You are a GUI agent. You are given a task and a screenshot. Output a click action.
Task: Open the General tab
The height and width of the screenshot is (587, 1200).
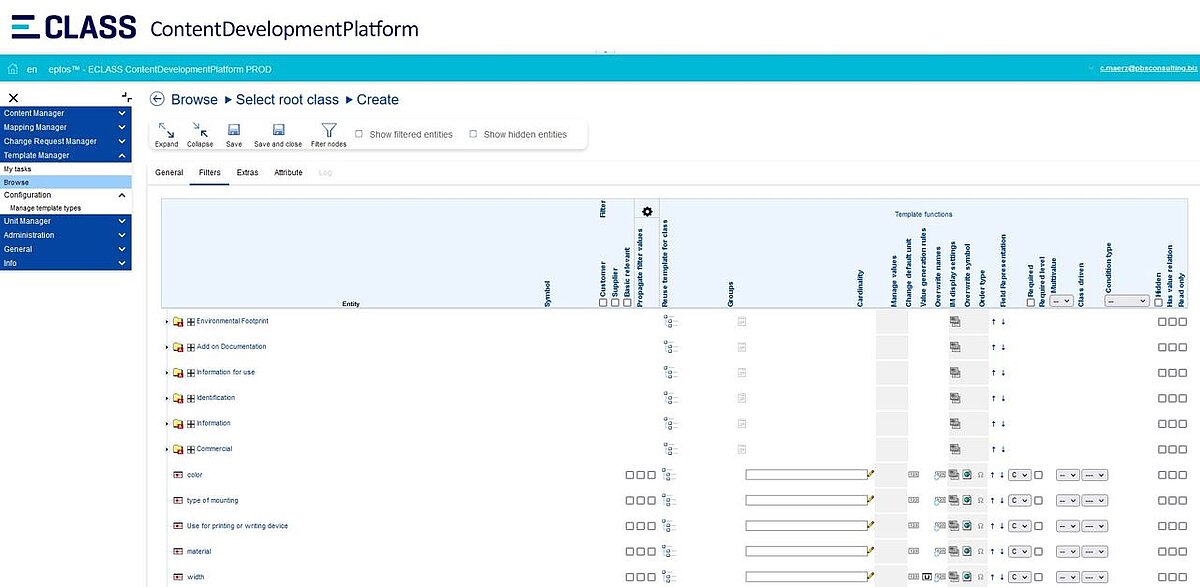click(169, 172)
